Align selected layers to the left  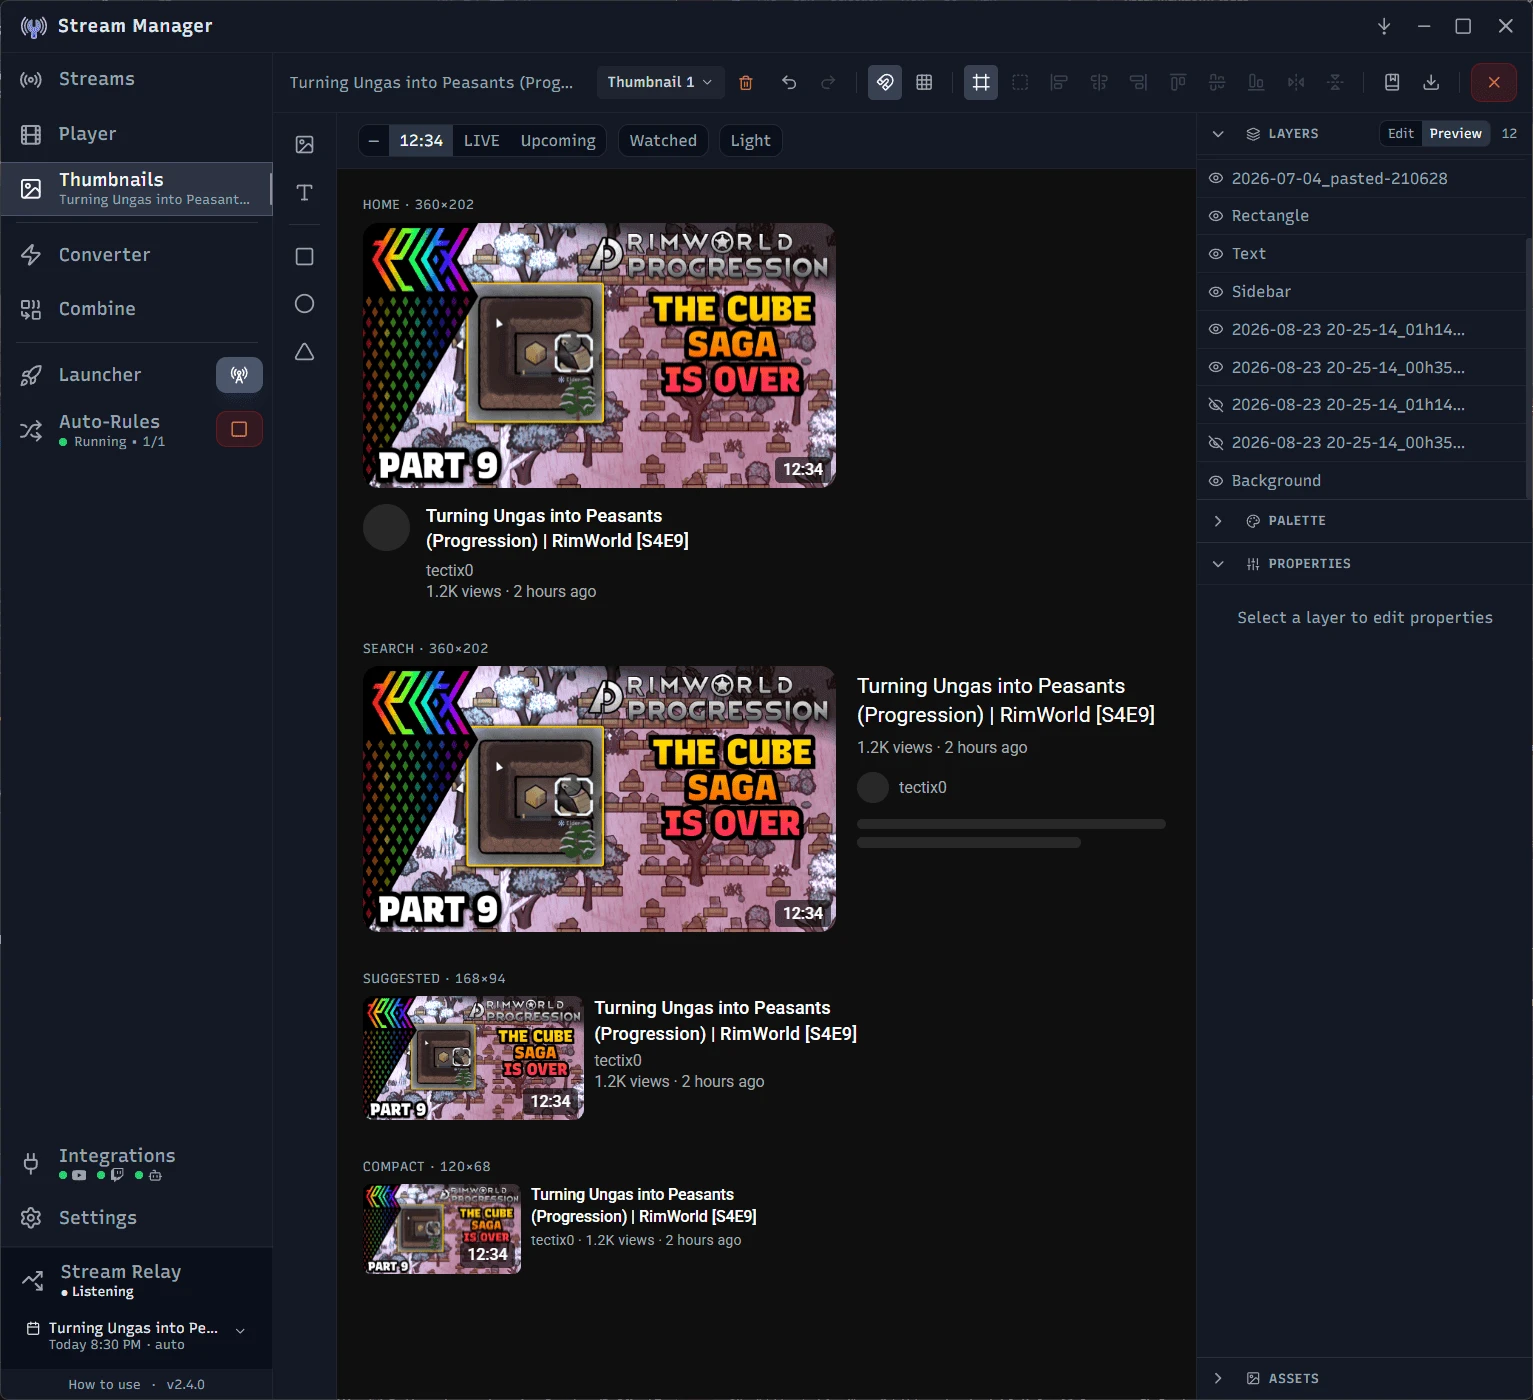click(x=1059, y=82)
